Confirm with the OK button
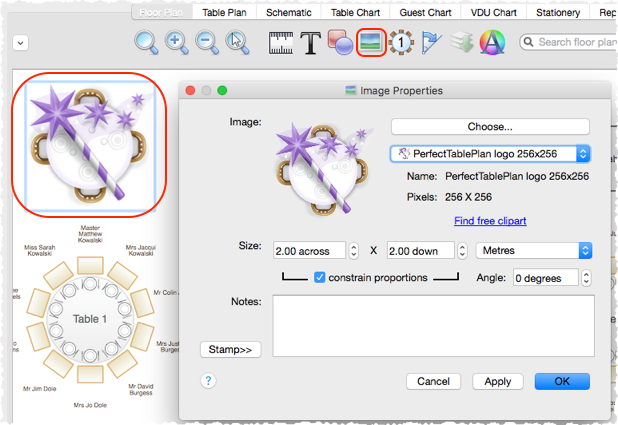The width and height of the screenshot is (618, 425). coord(562,381)
